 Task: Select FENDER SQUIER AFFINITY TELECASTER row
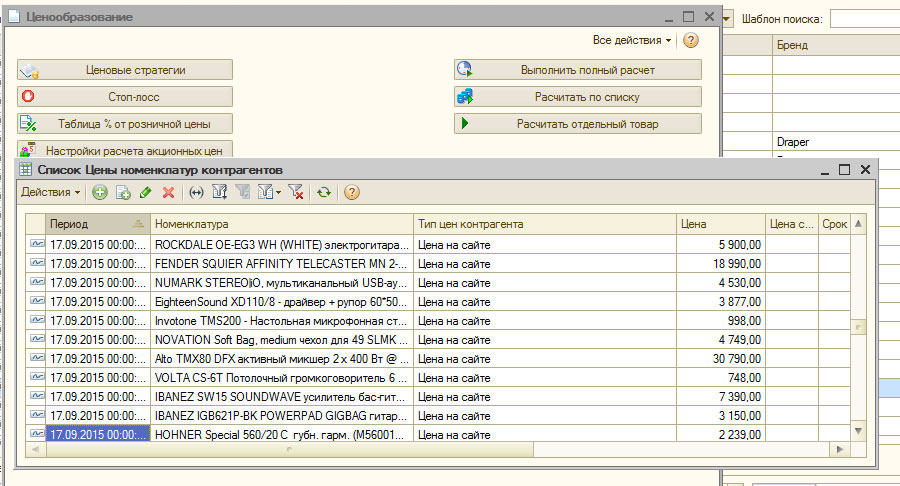click(x=437, y=264)
